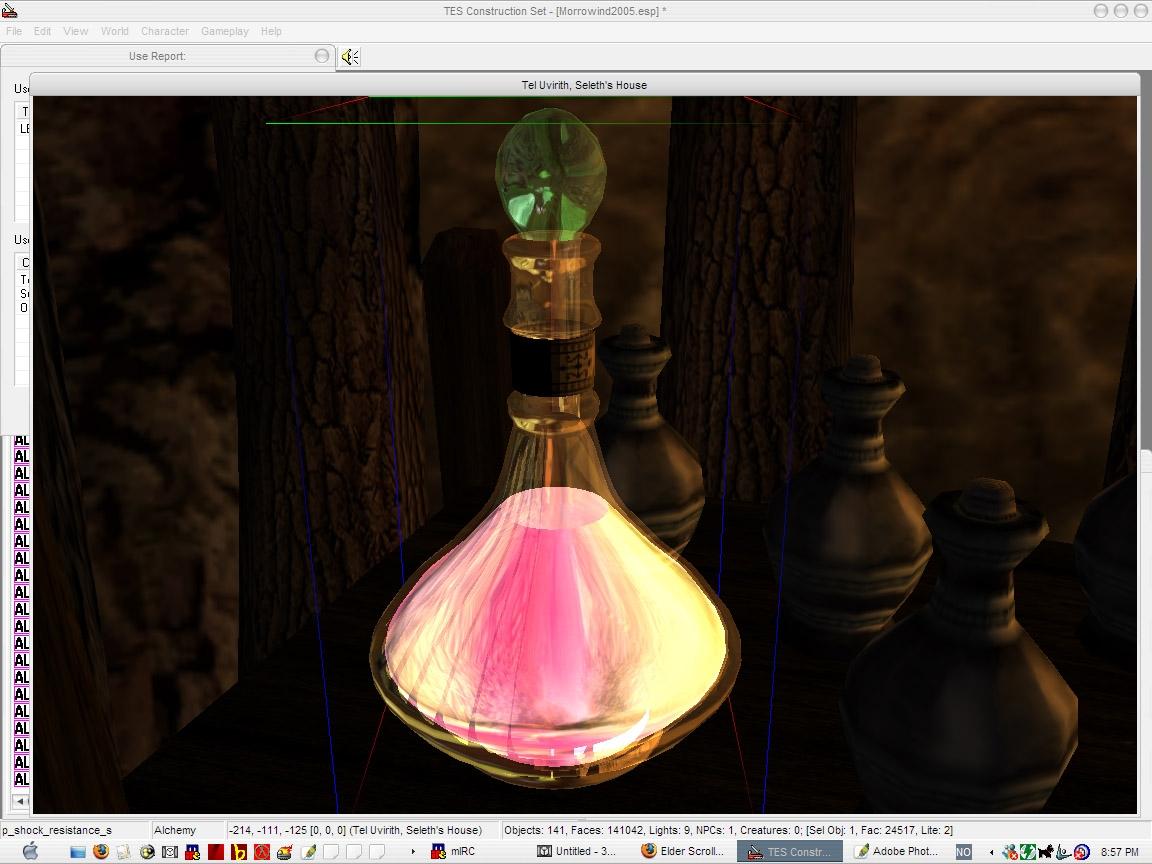Open the Help menu
Viewport: 1152px width, 864px height.
pos(271,31)
